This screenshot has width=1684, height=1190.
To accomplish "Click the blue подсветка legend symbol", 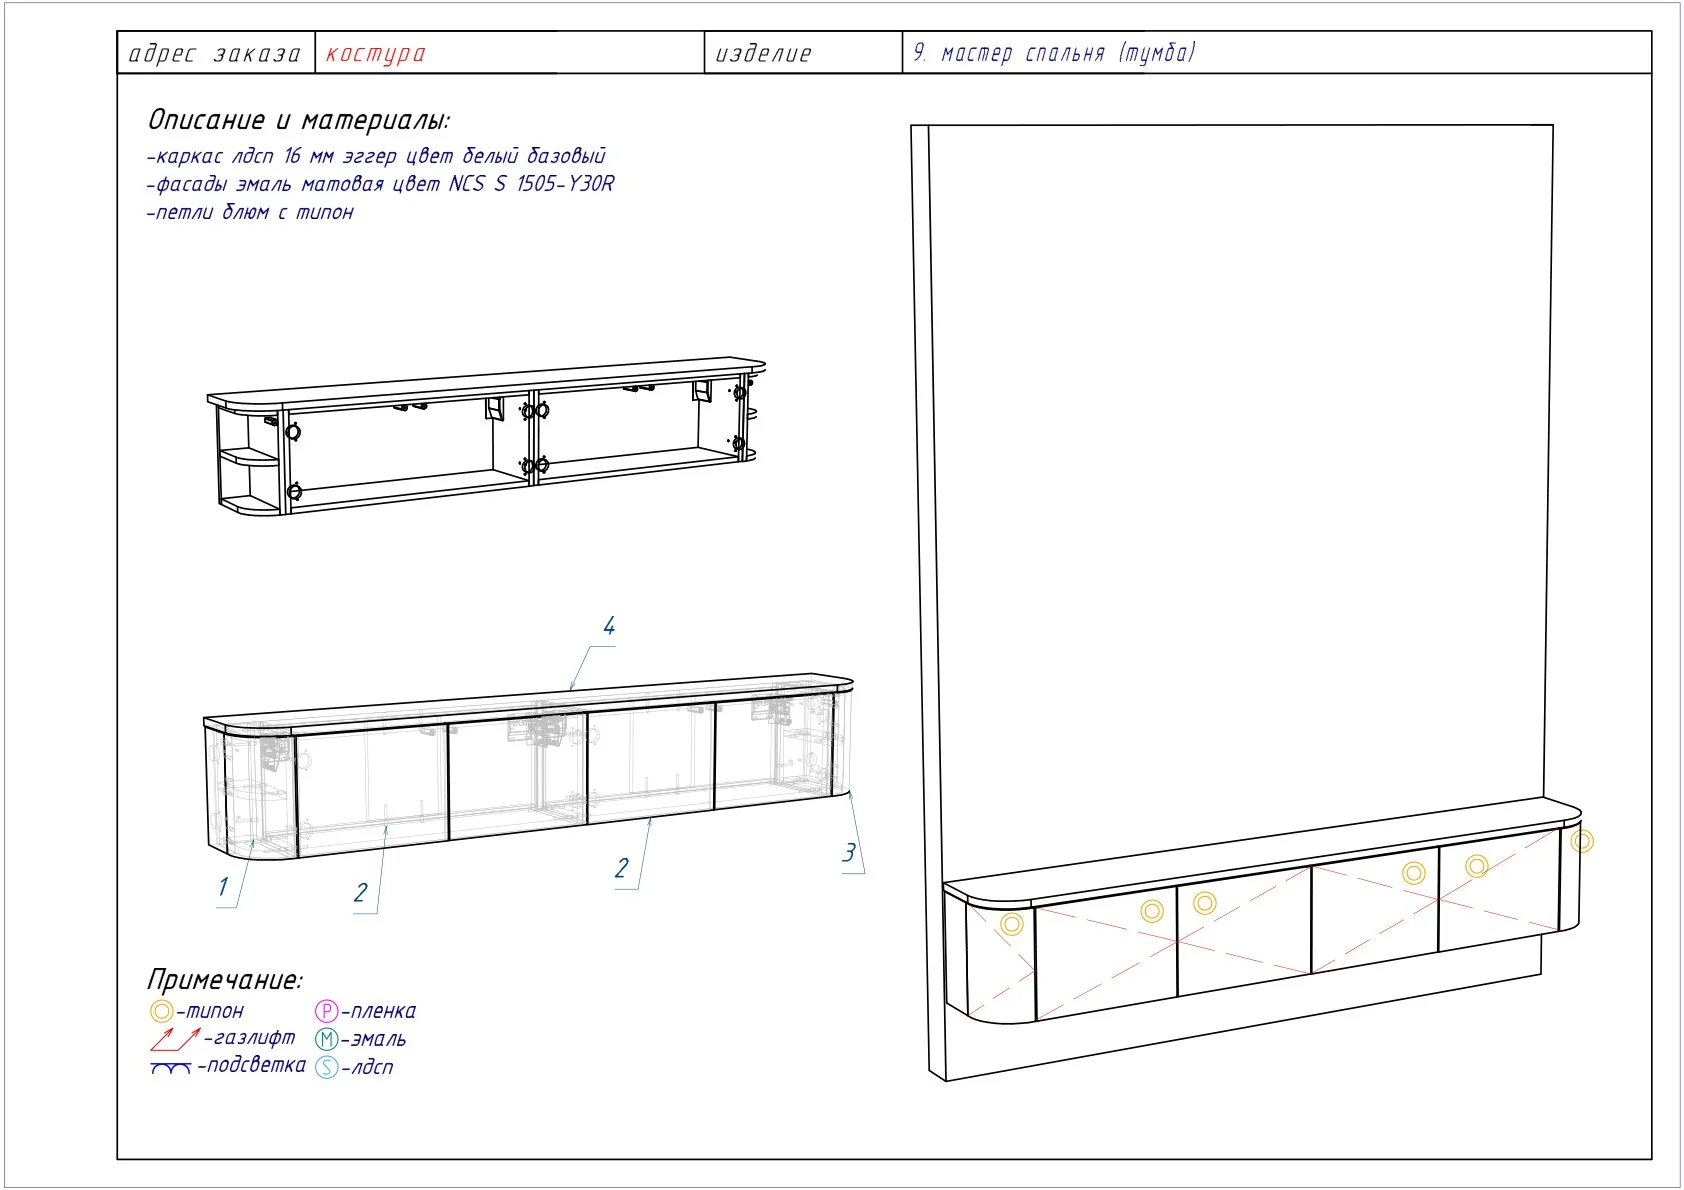I will coord(171,1068).
